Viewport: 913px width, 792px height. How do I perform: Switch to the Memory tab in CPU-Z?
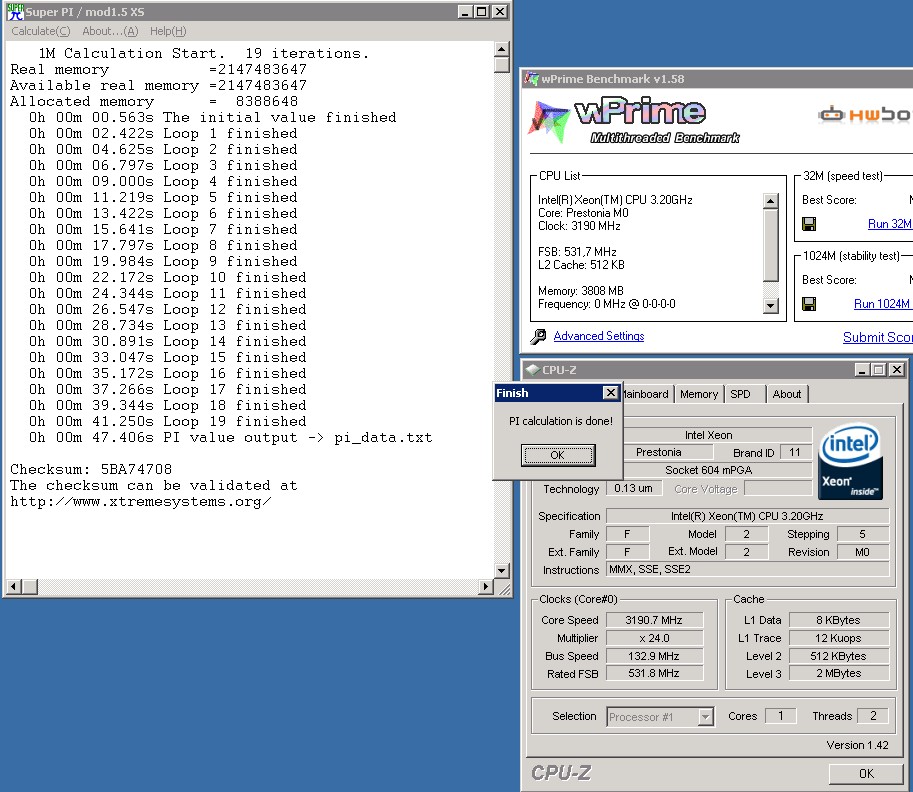pos(699,394)
